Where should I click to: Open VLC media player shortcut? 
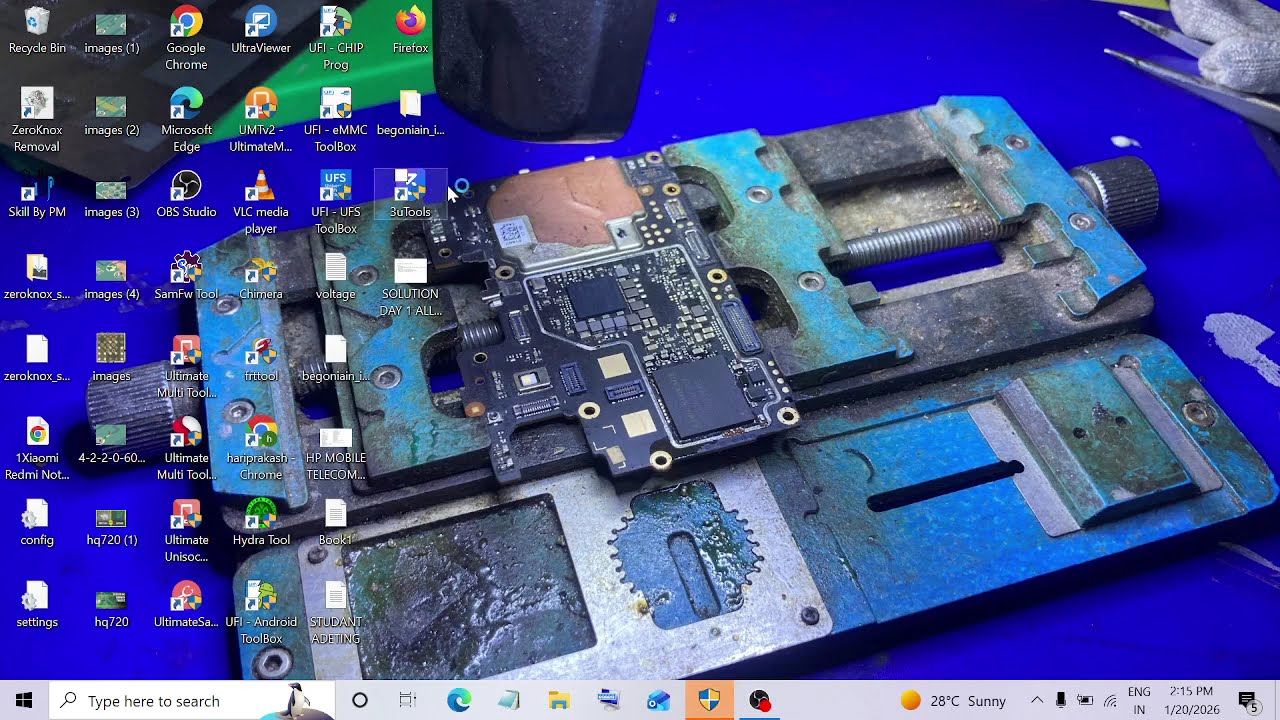[261, 202]
